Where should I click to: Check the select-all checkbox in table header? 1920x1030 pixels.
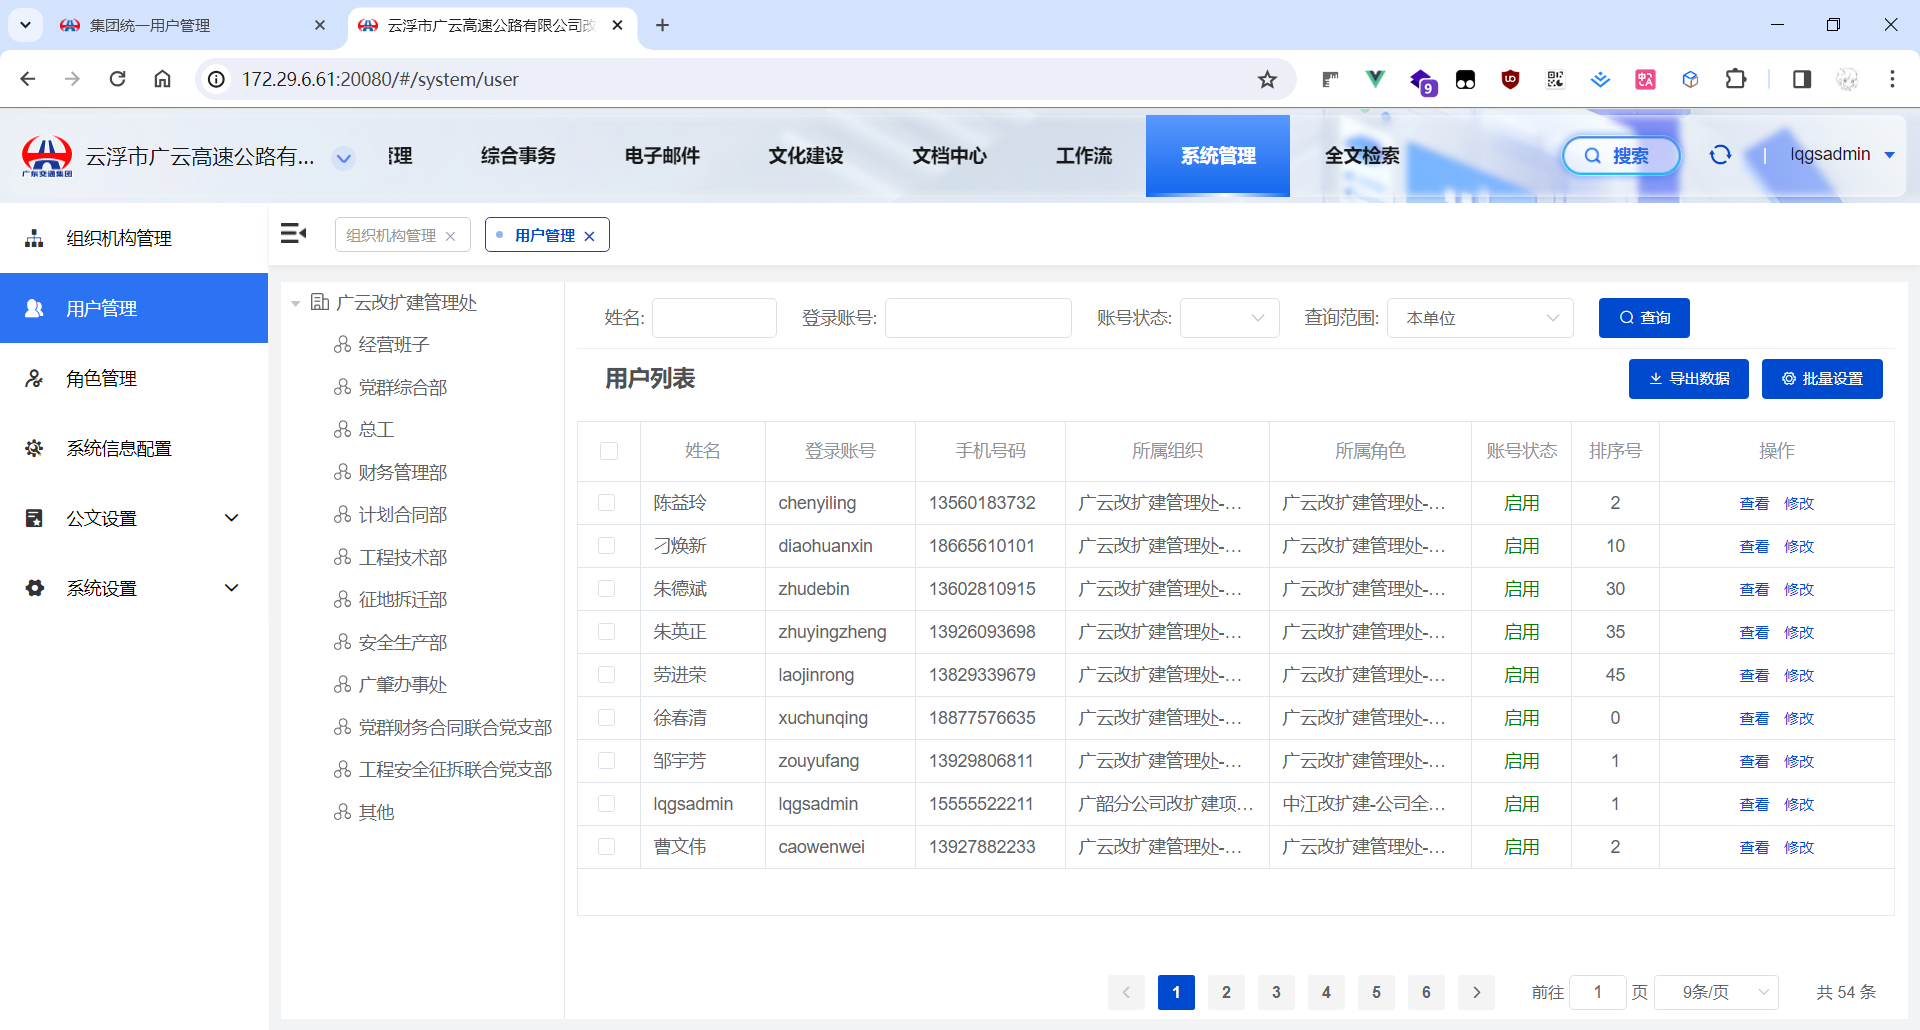coord(609,451)
